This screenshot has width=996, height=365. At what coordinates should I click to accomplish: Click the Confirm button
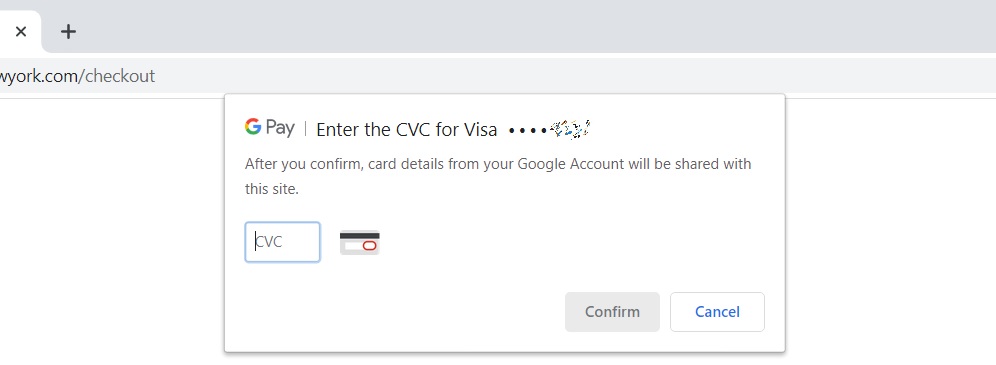pyautogui.click(x=612, y=312)
